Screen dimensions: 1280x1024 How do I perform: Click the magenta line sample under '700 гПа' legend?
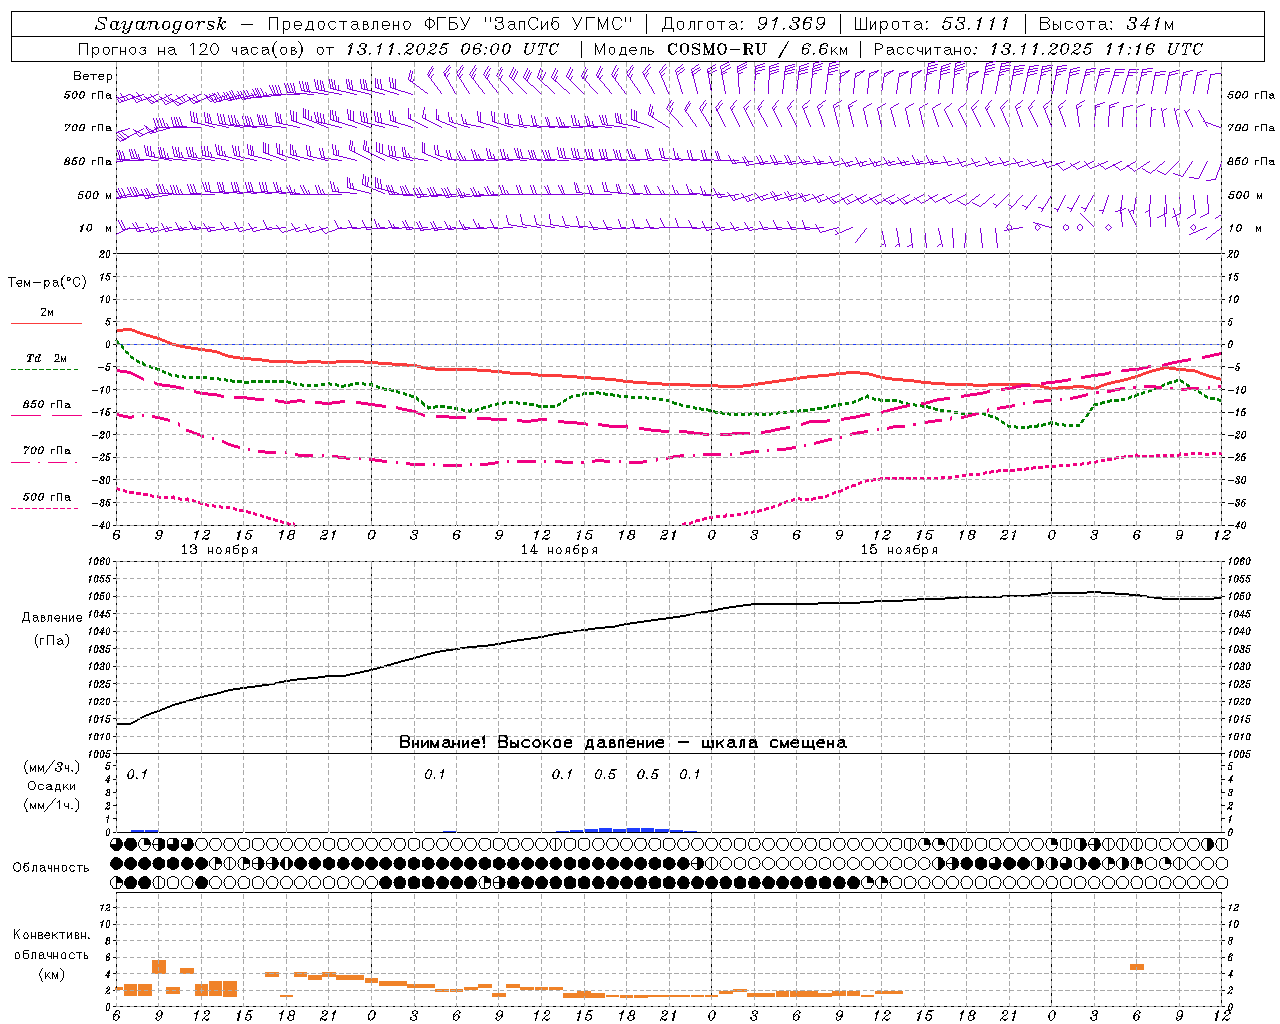tap(46, 463)
